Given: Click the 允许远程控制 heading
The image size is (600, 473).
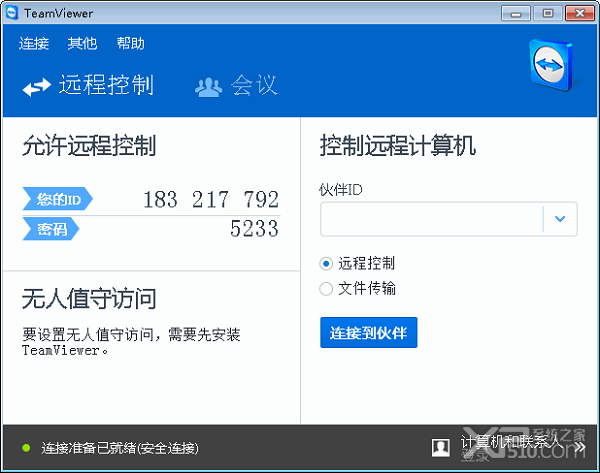Looking at the screenshot, I should click(89, 145).
